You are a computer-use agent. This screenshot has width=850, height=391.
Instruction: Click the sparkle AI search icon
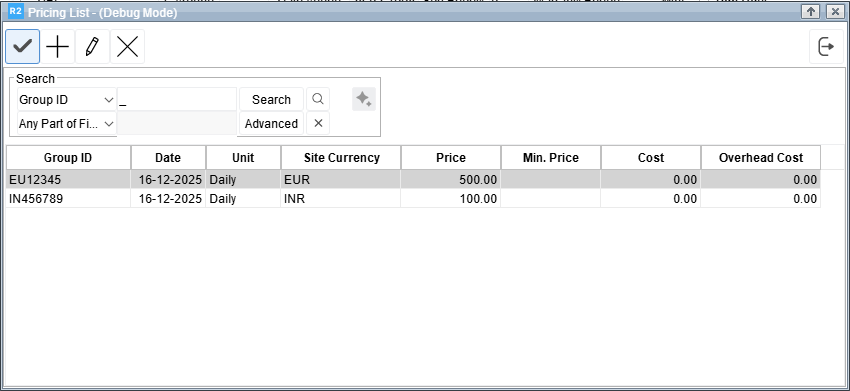[x=364, y=99]
